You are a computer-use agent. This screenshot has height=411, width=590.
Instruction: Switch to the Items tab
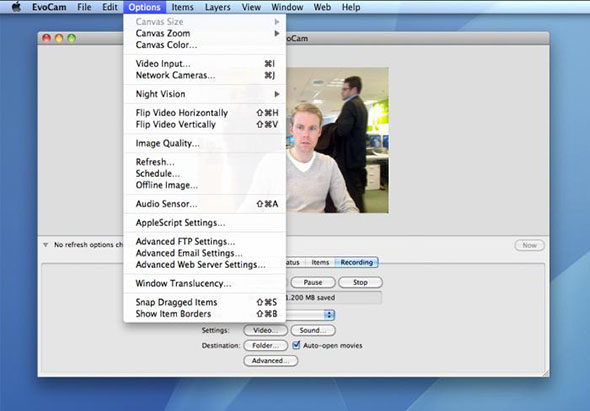[x=320, y=262]
